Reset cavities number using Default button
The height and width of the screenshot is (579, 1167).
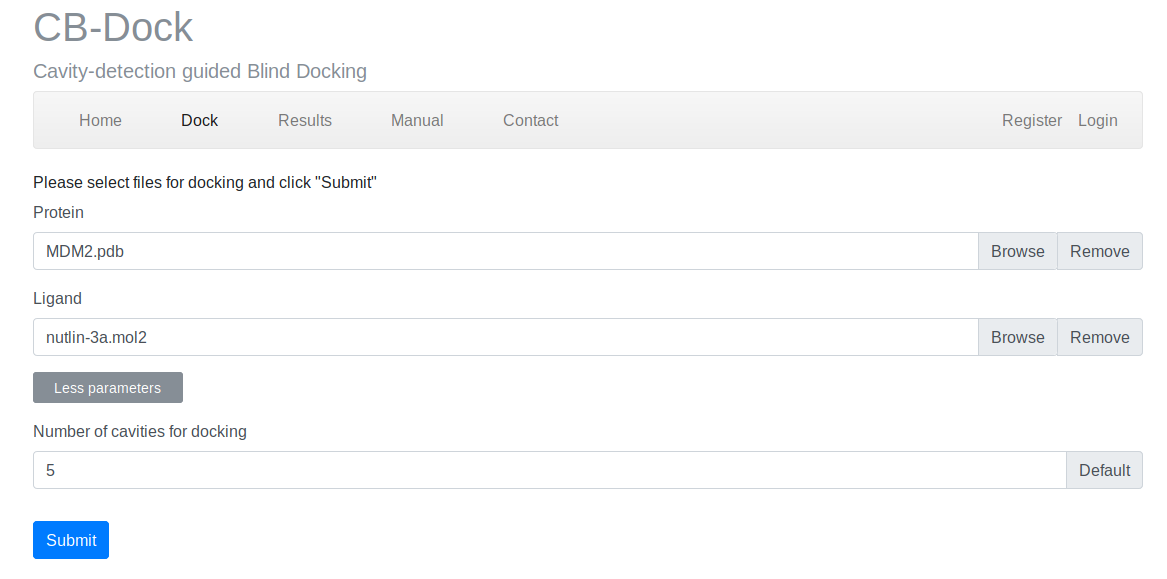point(1104,470)
